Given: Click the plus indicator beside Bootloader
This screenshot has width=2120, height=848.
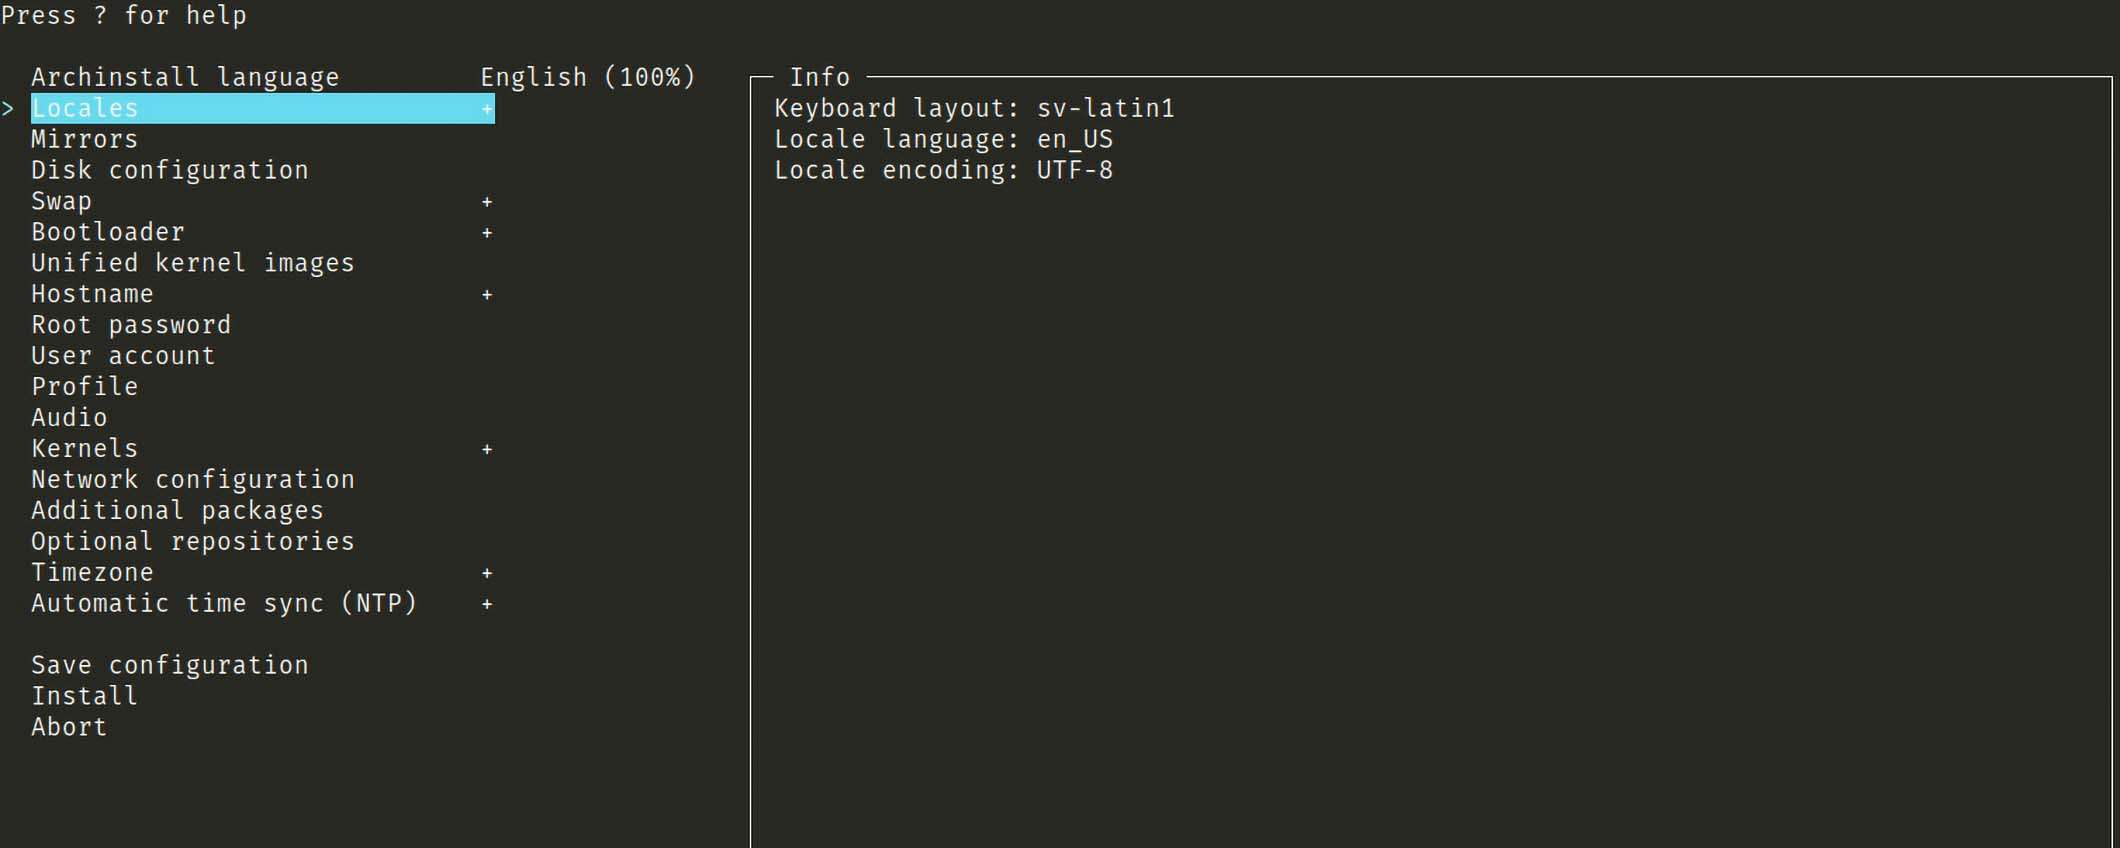Looking at the screenshot, I should [x=487, y=233].
